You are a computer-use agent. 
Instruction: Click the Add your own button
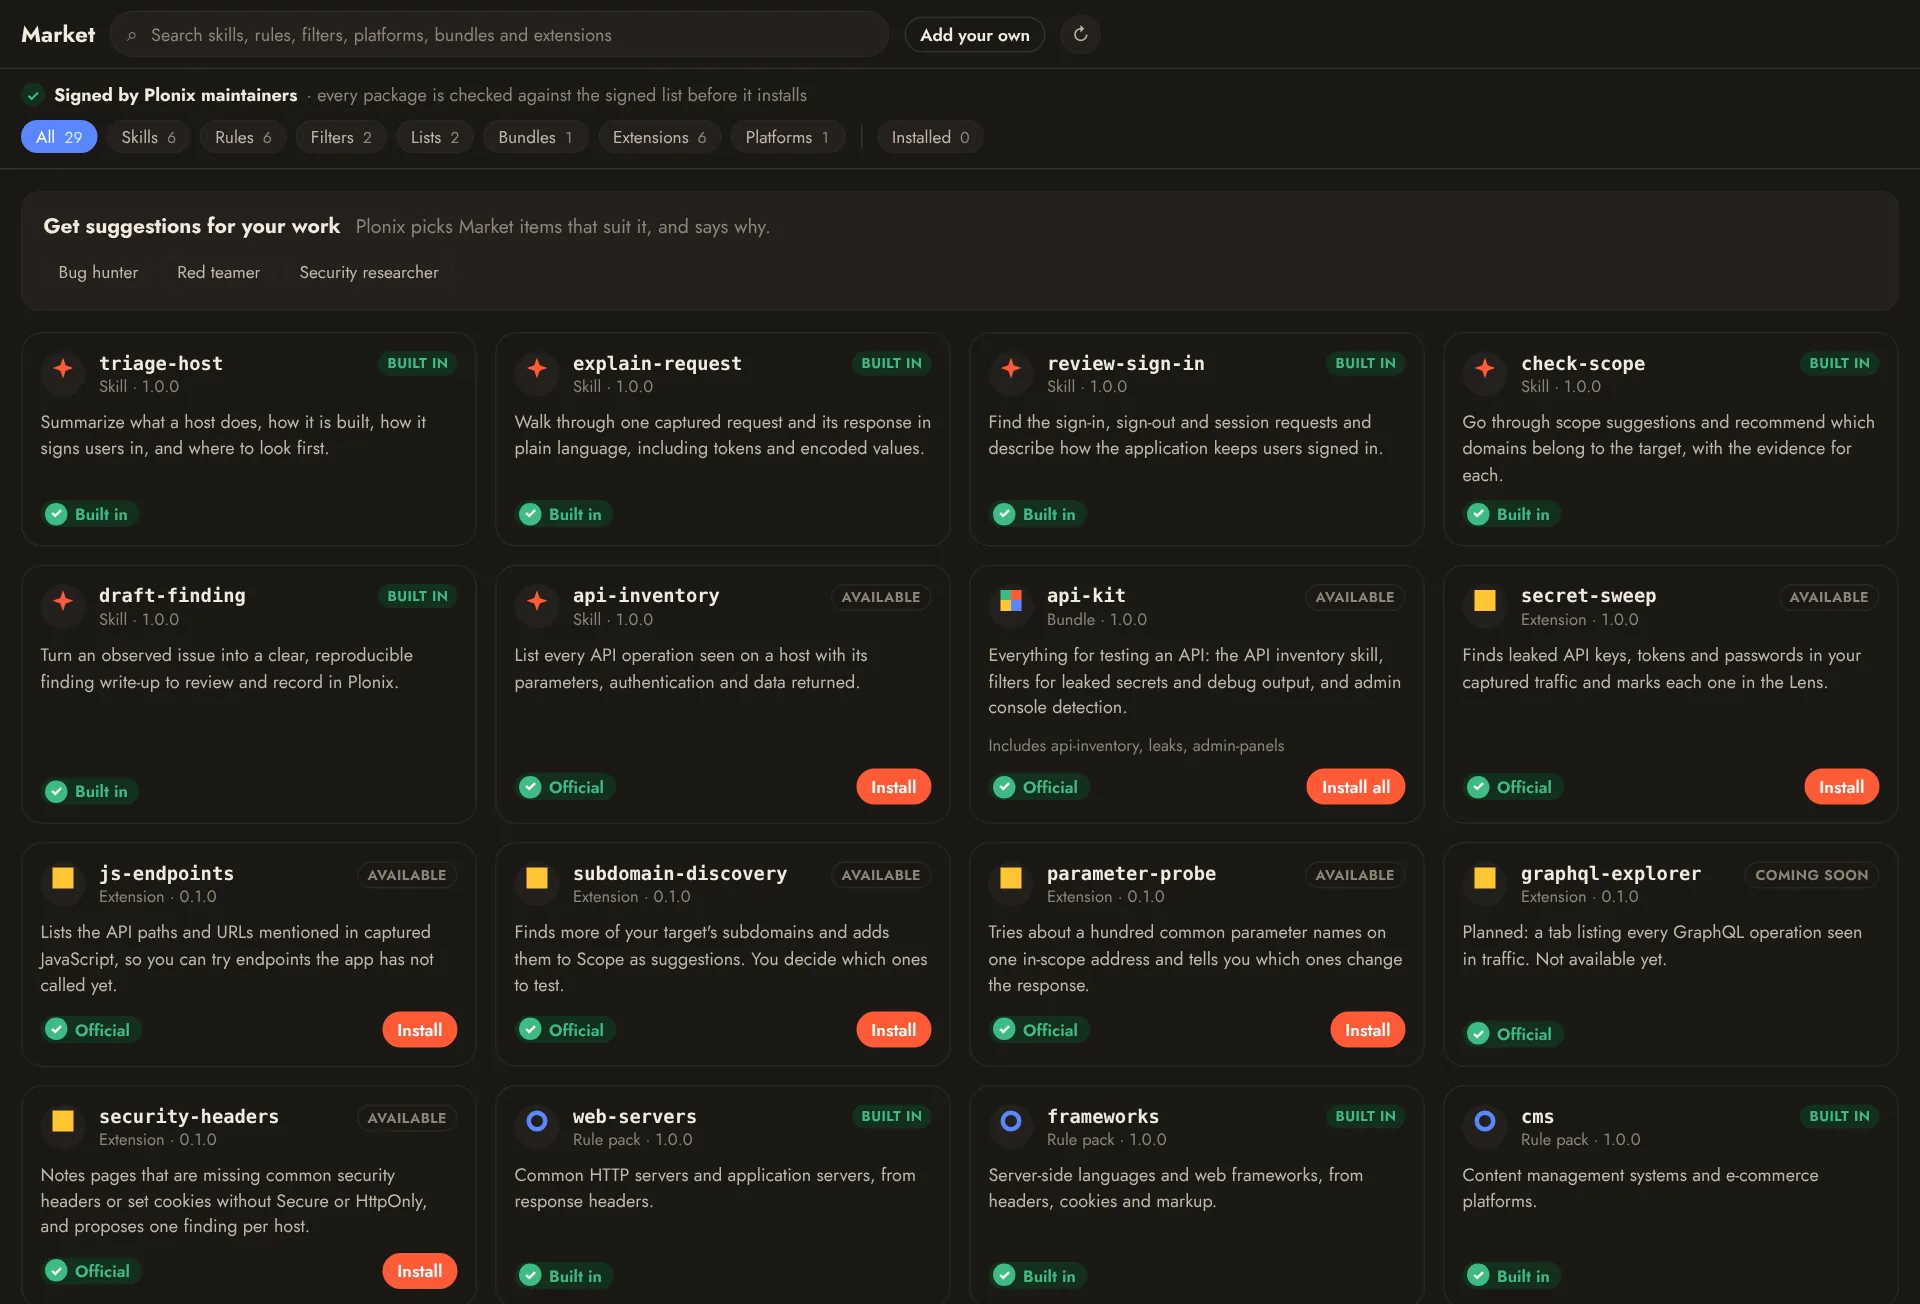coord(975,35)
